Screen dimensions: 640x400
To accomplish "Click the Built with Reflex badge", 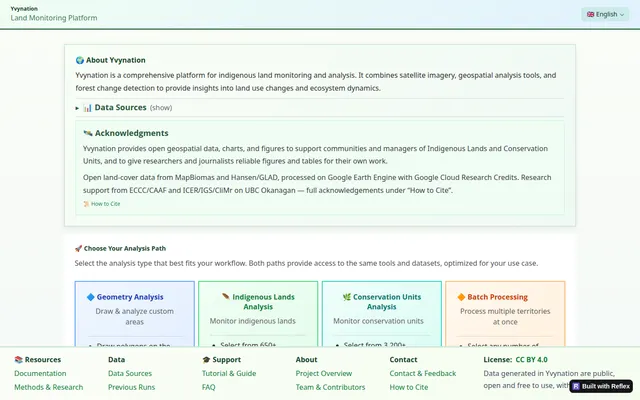I will point(601,386).
